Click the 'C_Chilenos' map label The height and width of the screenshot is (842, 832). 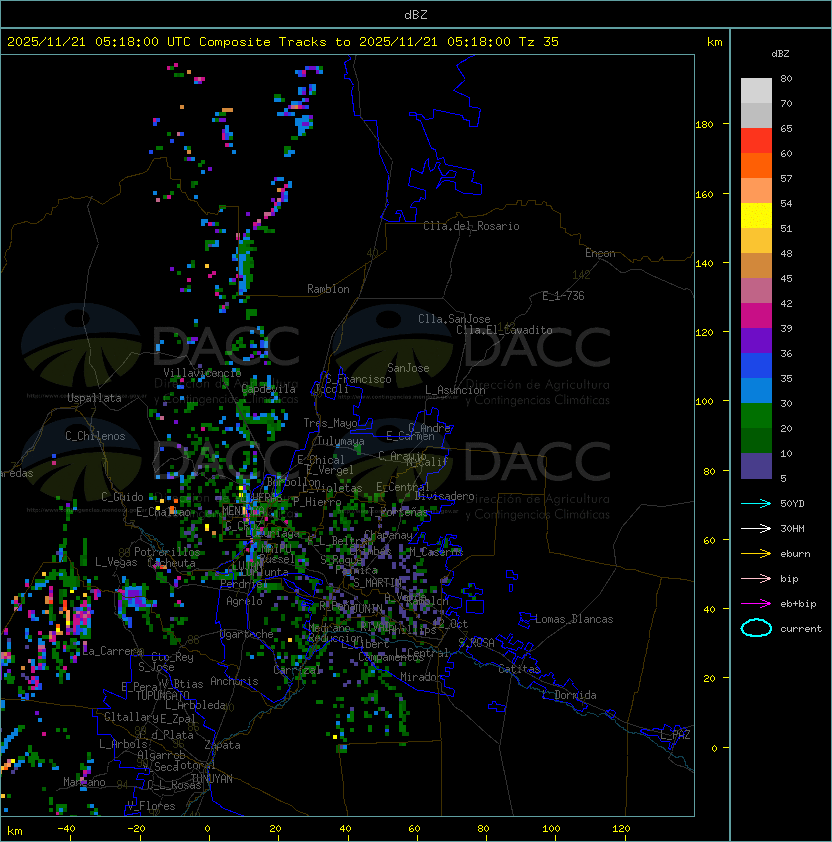pyautogui.click(x=95, y=436)
